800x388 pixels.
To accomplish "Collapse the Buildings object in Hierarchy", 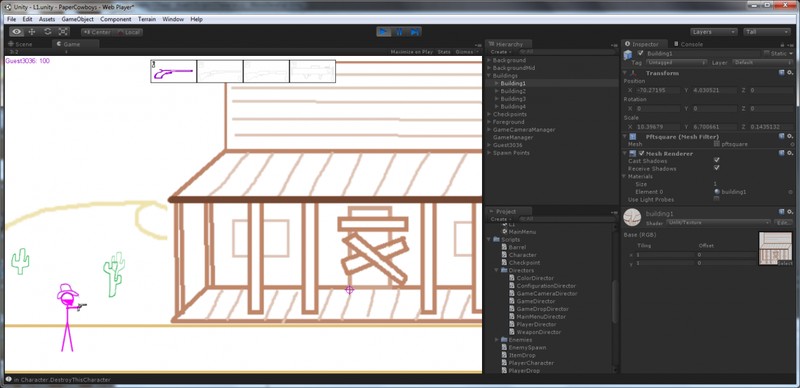I will coord(489,76).
